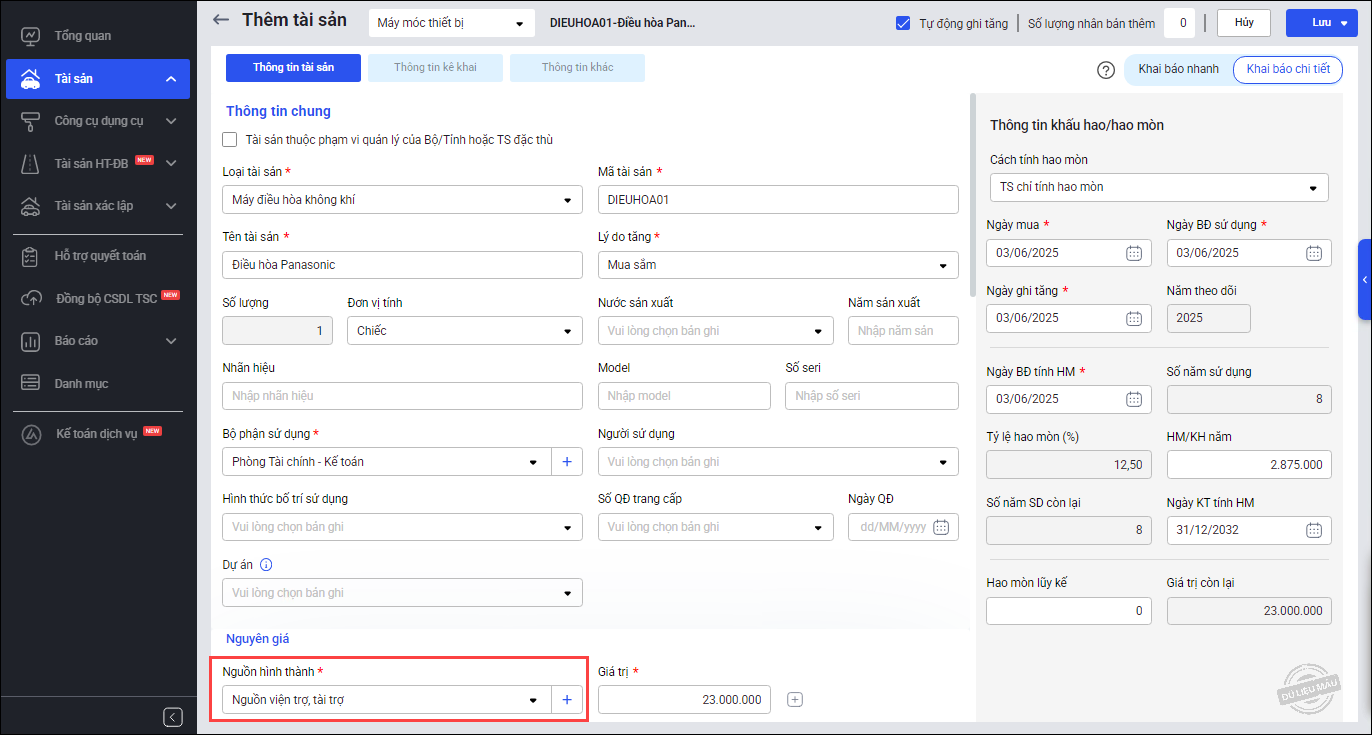The image size is (1372, 735).
Task: Collapse the Tài sản sidebar menu chevron
Action: [171, 79]
